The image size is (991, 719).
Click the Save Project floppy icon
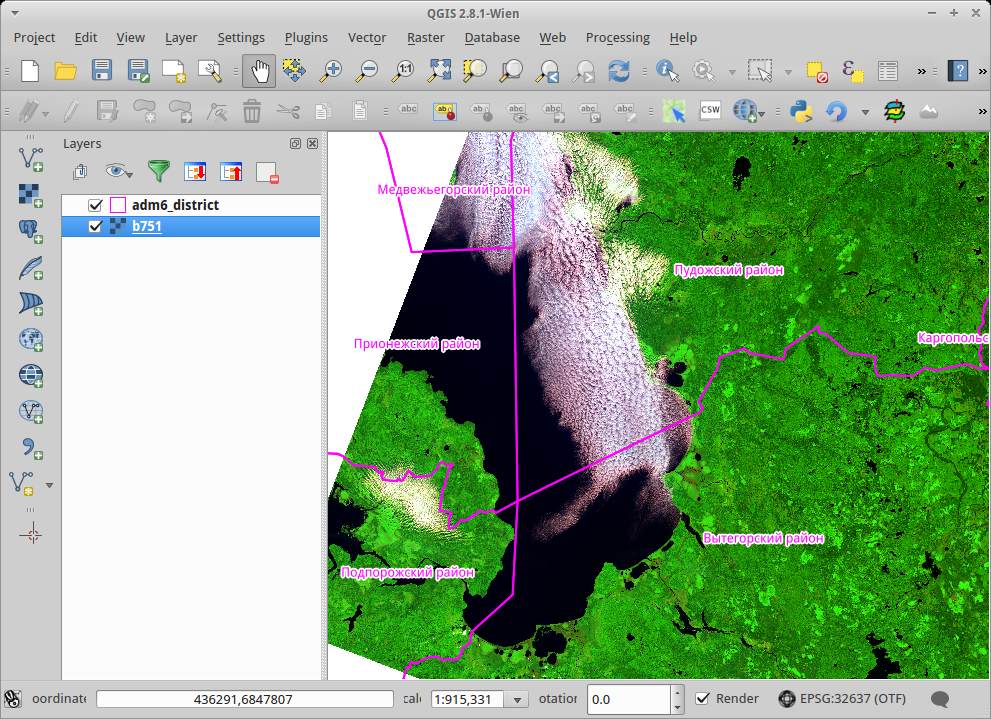click(x=102, y=71)
